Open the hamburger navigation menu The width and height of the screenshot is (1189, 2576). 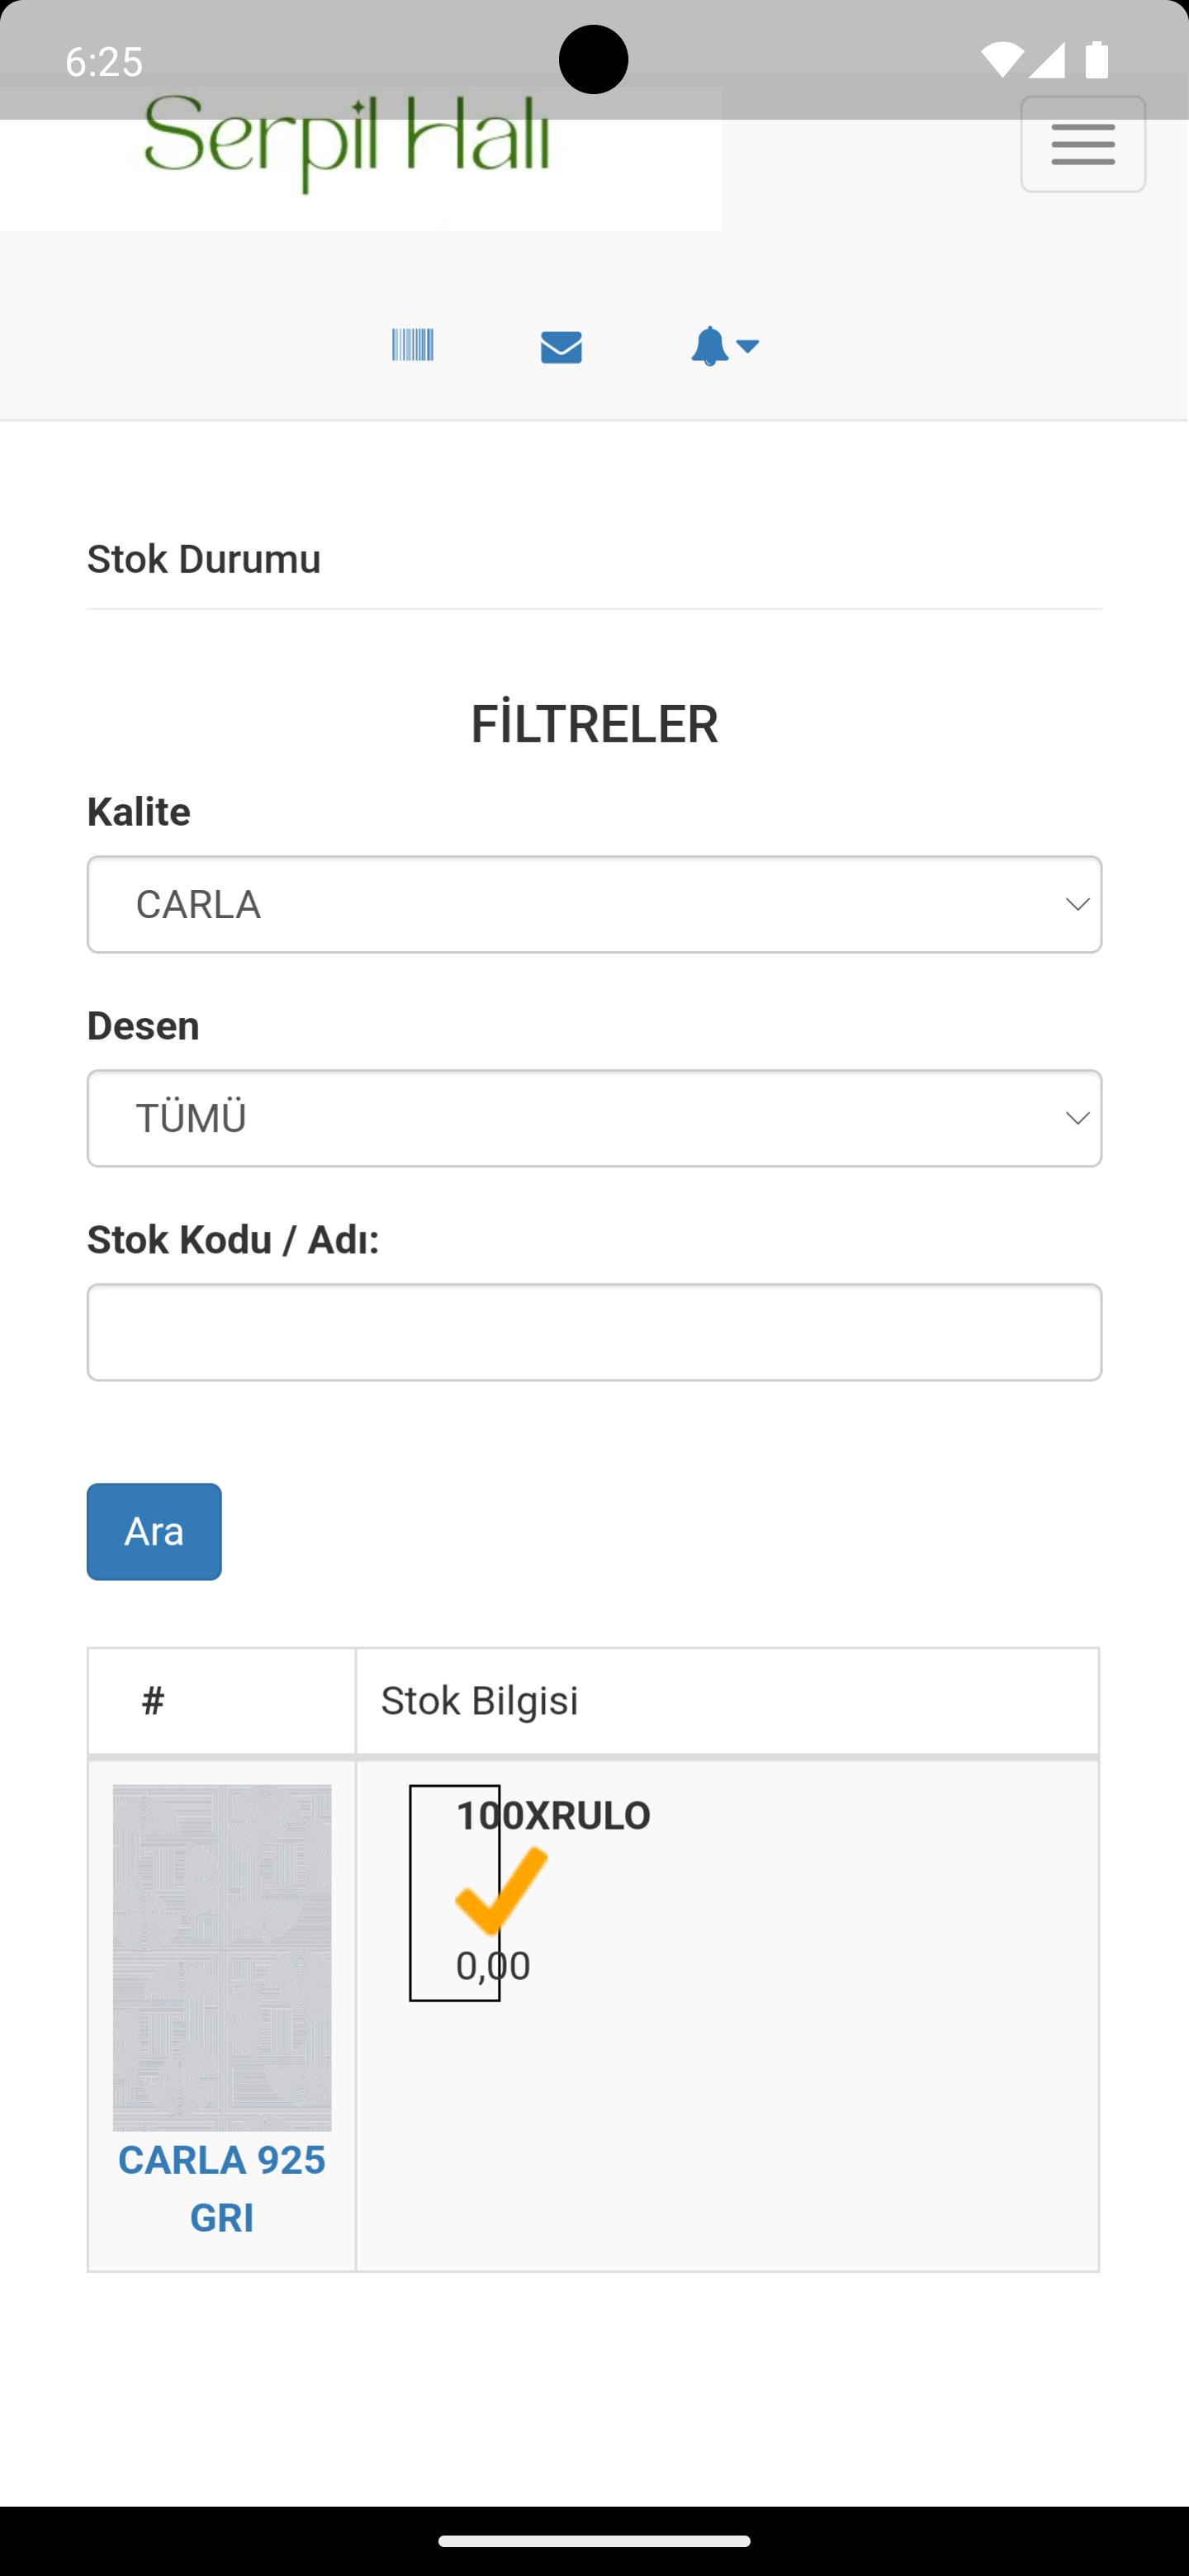click(1083, 144)
